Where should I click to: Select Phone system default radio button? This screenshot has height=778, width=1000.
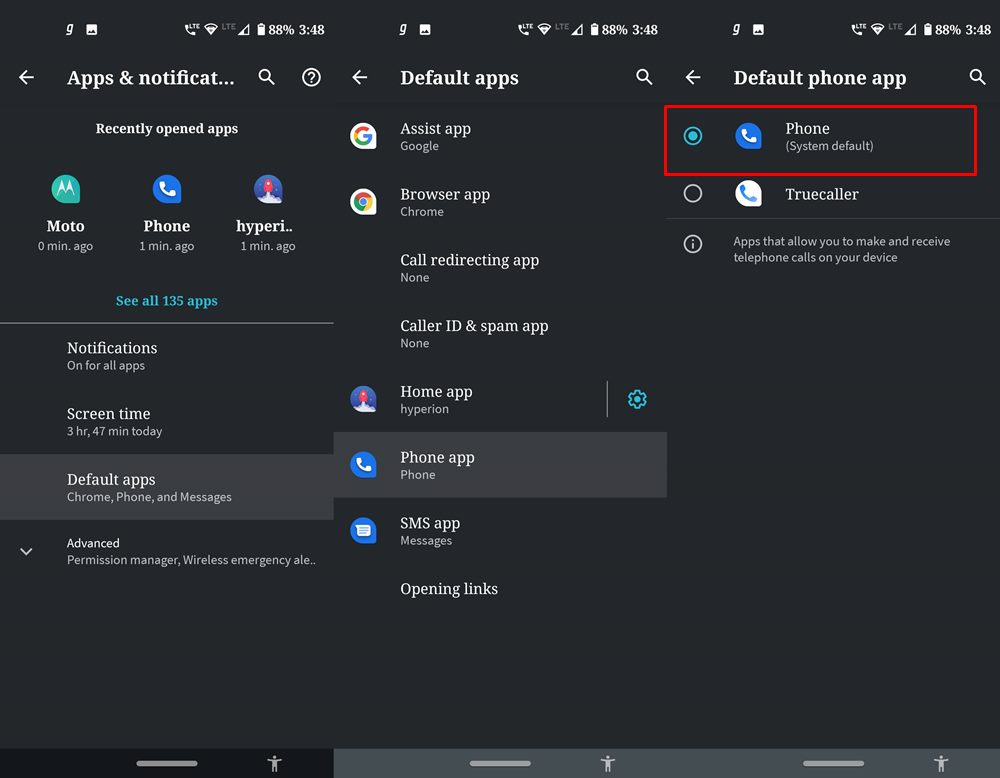693,136
